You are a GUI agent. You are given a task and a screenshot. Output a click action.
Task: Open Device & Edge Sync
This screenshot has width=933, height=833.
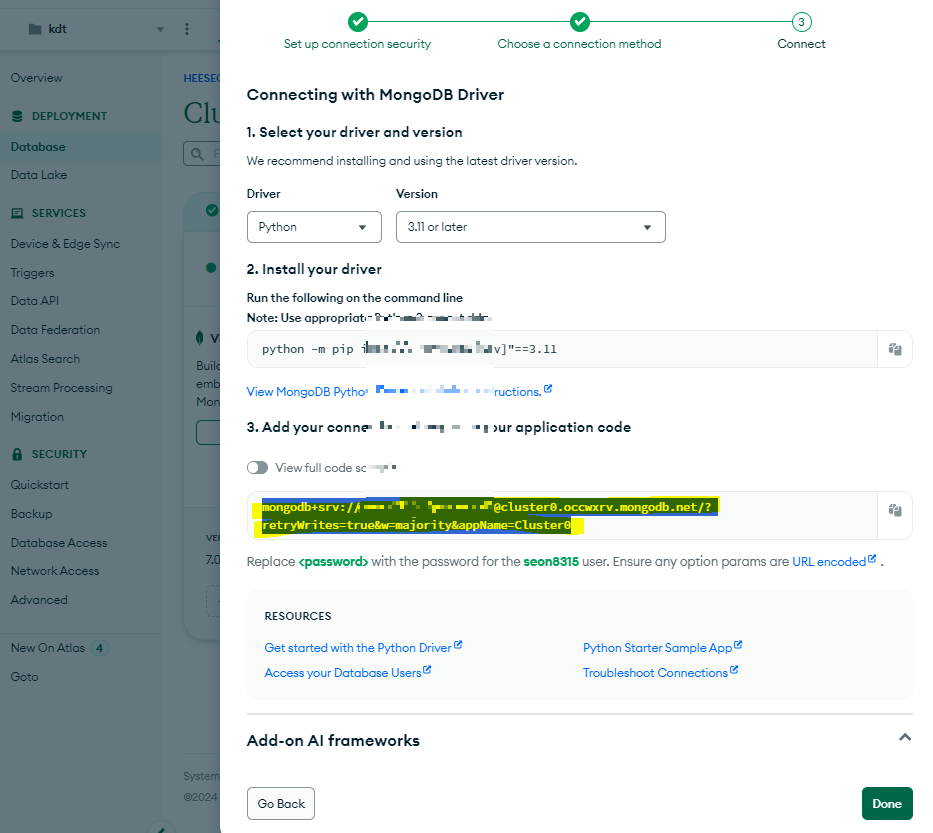point(65,244)
